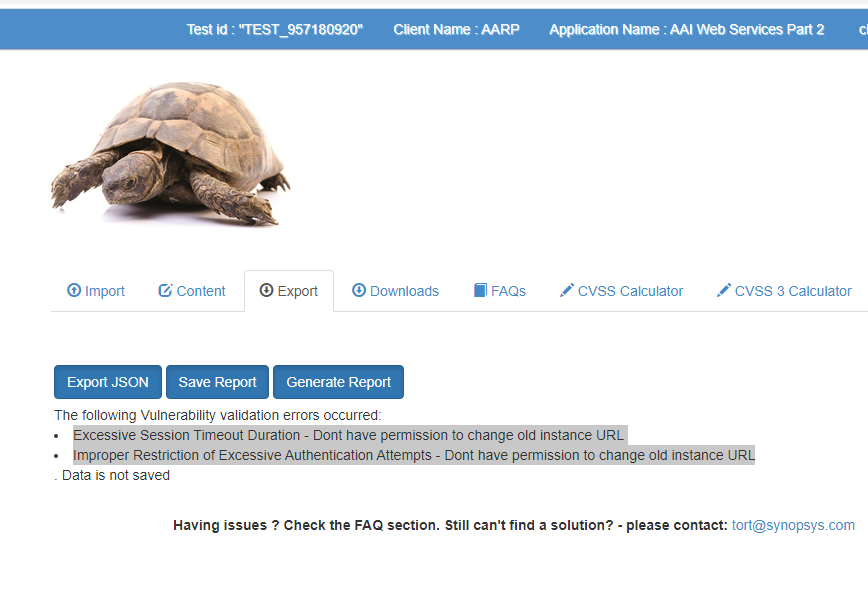Click the Test id TEST_957180920 header text
The height and width of the screenshot is (594, 868).
[x=275, y=29]
